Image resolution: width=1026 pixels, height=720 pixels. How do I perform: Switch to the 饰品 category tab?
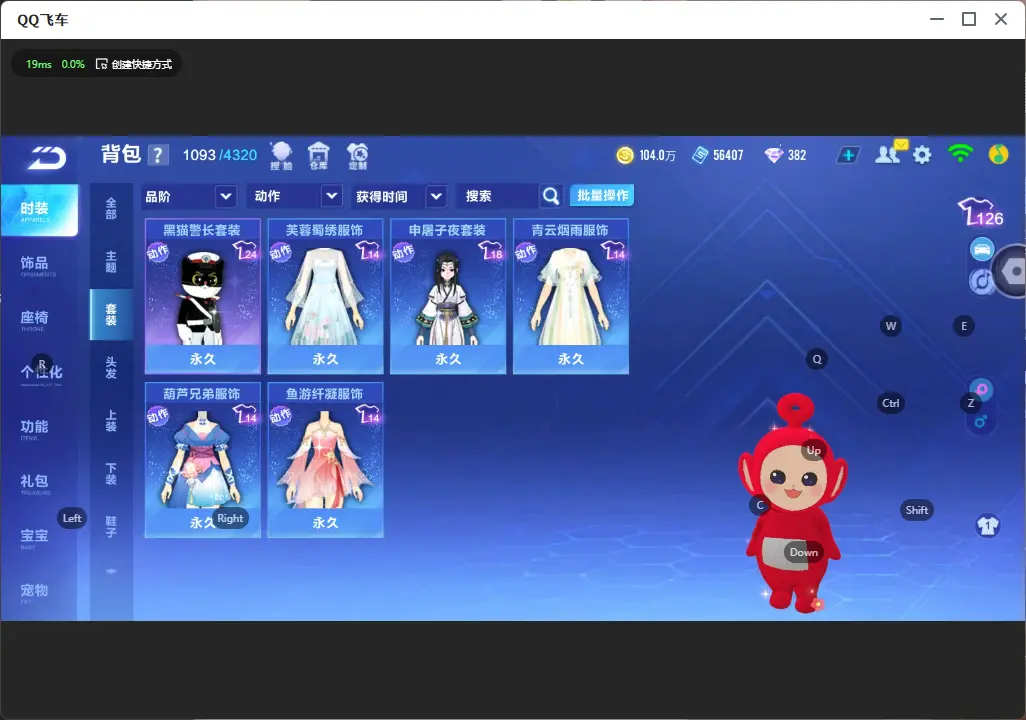pos(38,264)
